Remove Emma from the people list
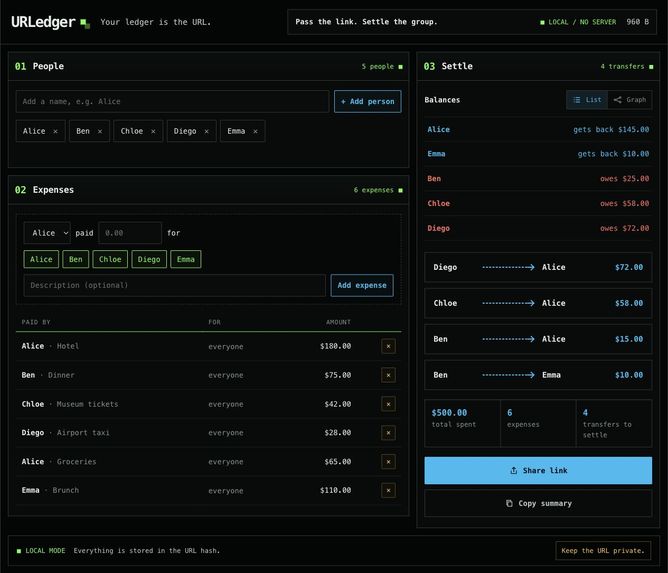This screenshot has height=573, width=668. pos(255,132)
